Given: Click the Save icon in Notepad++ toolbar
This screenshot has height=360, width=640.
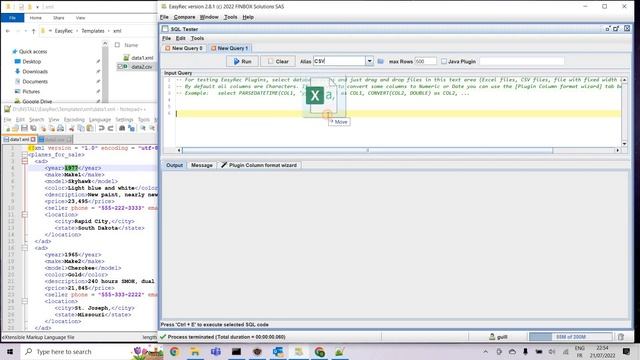Looking at the screenshot, I should pyautogui.click(x=24, y=129).
